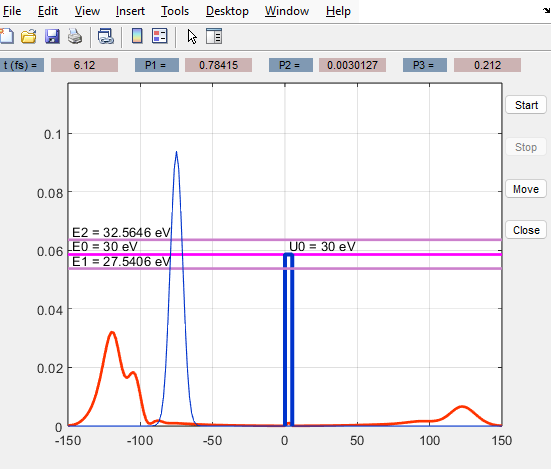Screen dimensions: 551x469
Task: Open the Edit menu
Action: 48,11
